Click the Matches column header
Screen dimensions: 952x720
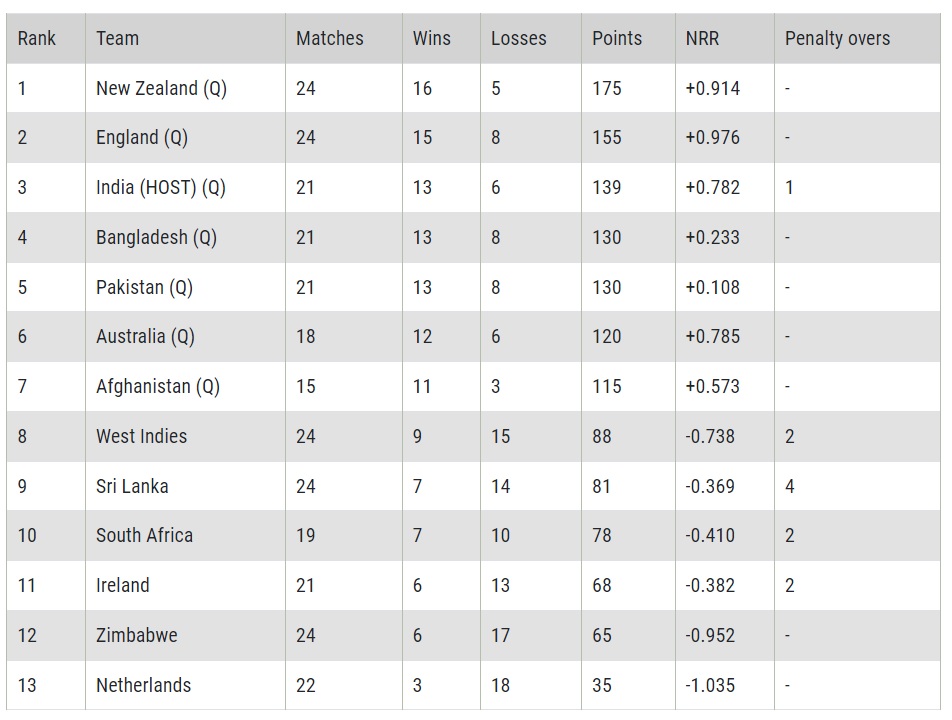[330, 38]
